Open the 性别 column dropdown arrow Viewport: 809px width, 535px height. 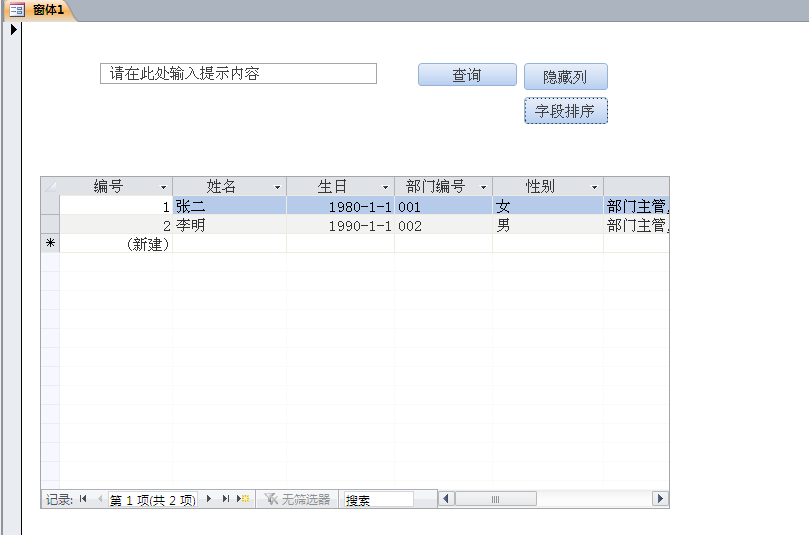coord(594,187)
